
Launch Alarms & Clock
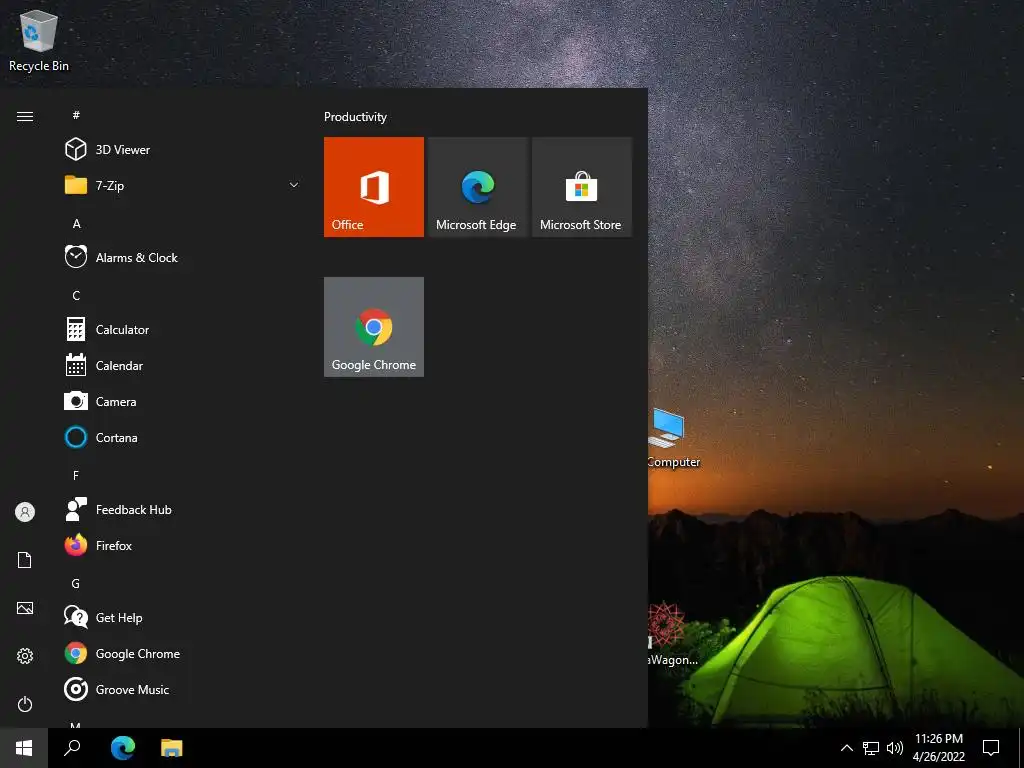click(182, 257)
